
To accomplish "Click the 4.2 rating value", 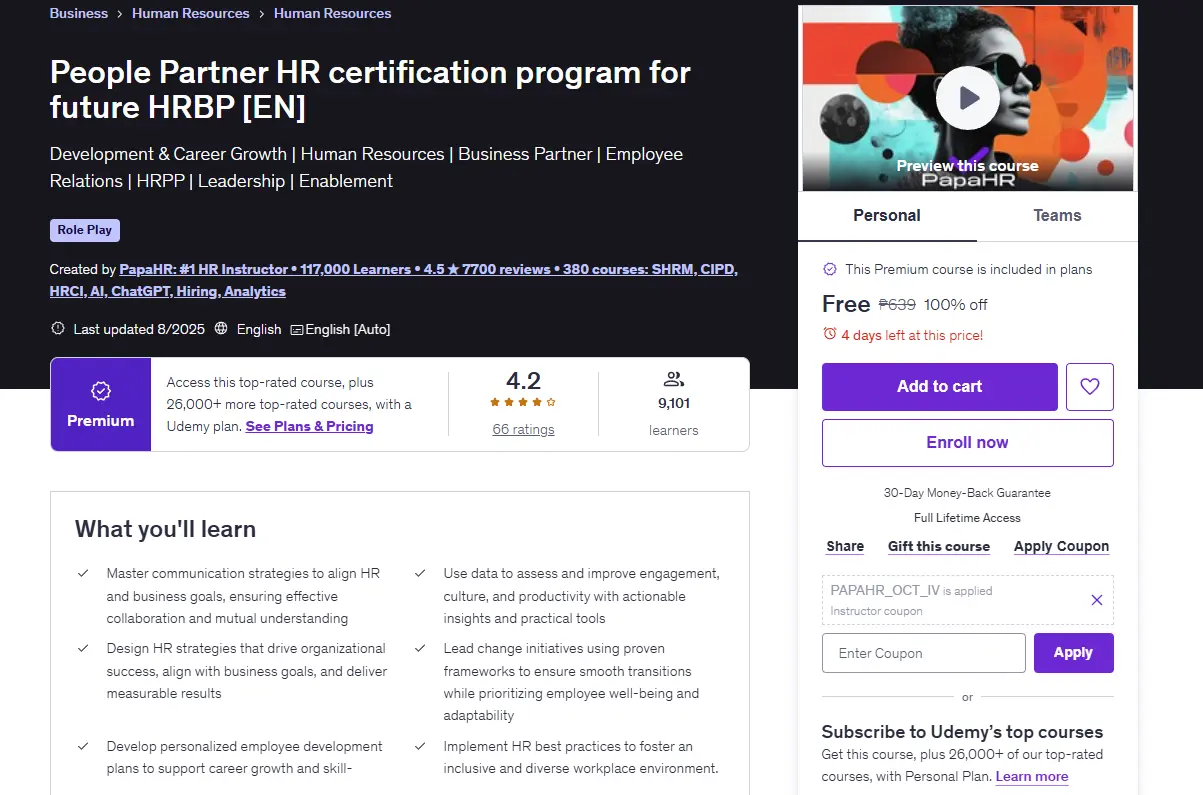I will coord(523,380).
